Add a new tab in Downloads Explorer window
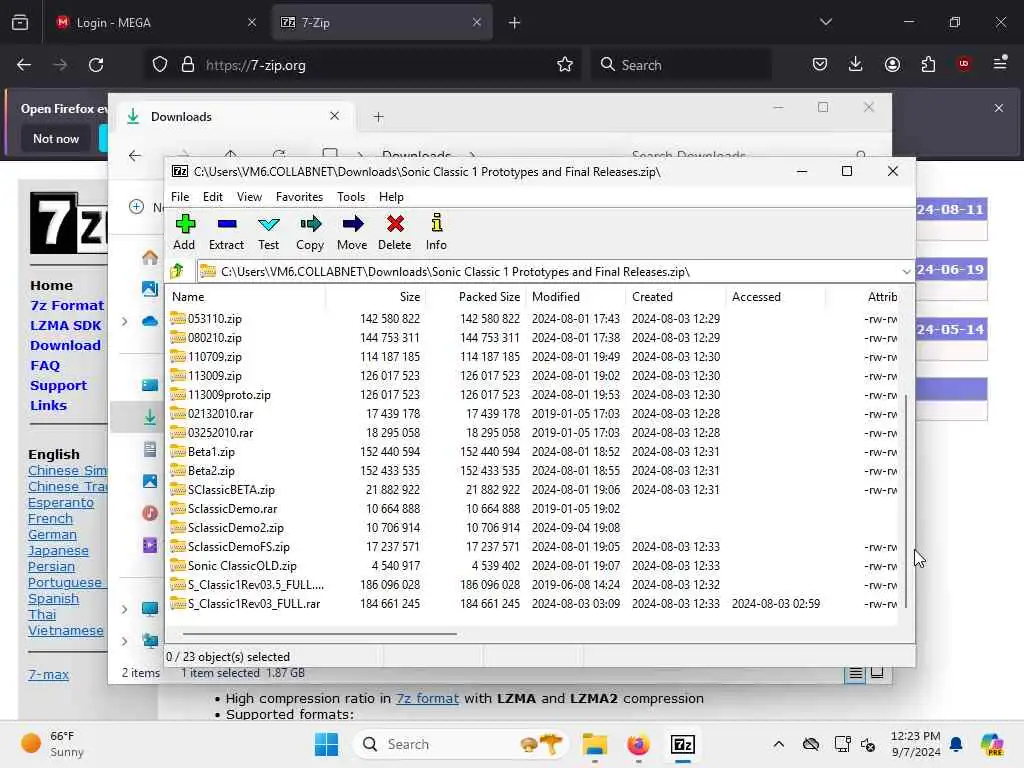 [x=378, y=117]
